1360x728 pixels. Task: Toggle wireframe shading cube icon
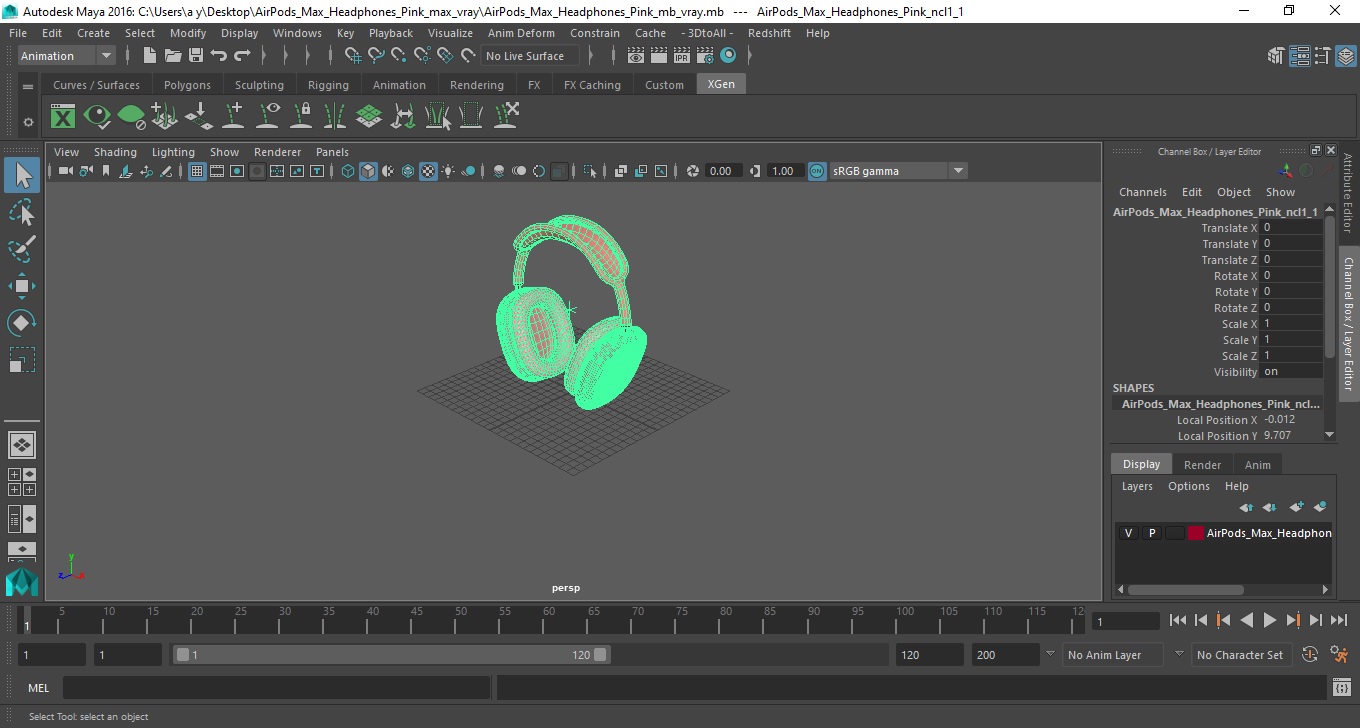[x=348, y=171]
